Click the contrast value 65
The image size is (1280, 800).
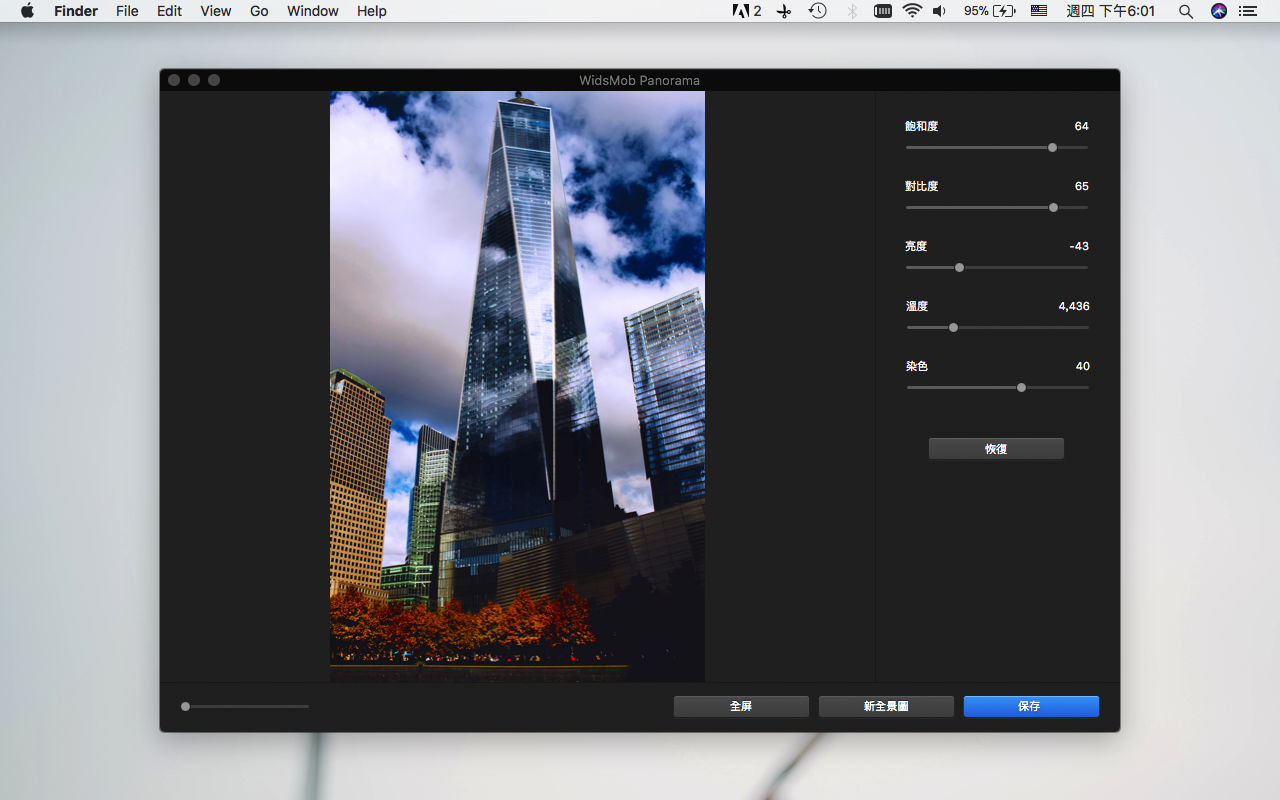pyautogui.click(x=1082, y=186)
